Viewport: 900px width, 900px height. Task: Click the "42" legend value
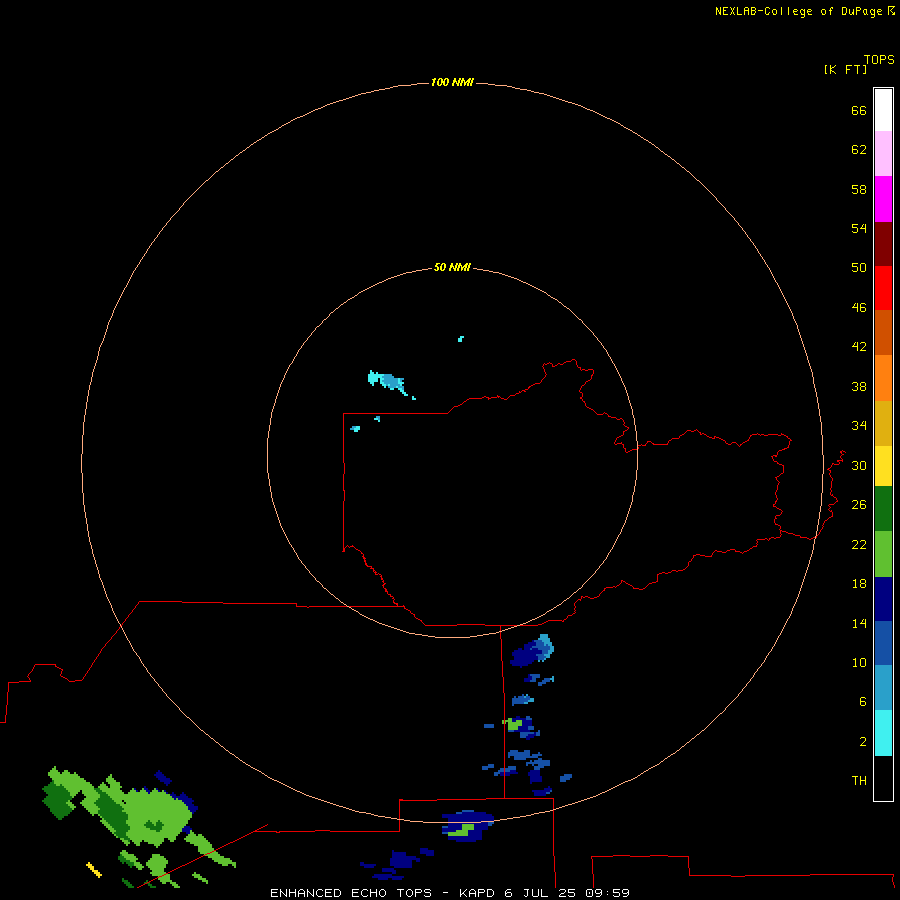click(x=859, y=346)
